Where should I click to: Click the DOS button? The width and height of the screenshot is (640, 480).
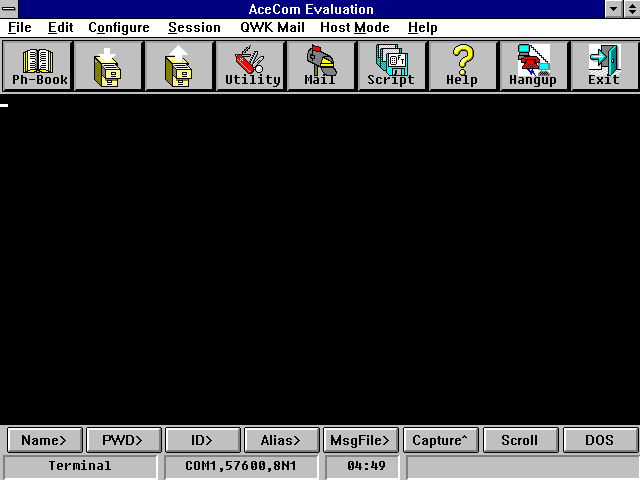(600, 440)
